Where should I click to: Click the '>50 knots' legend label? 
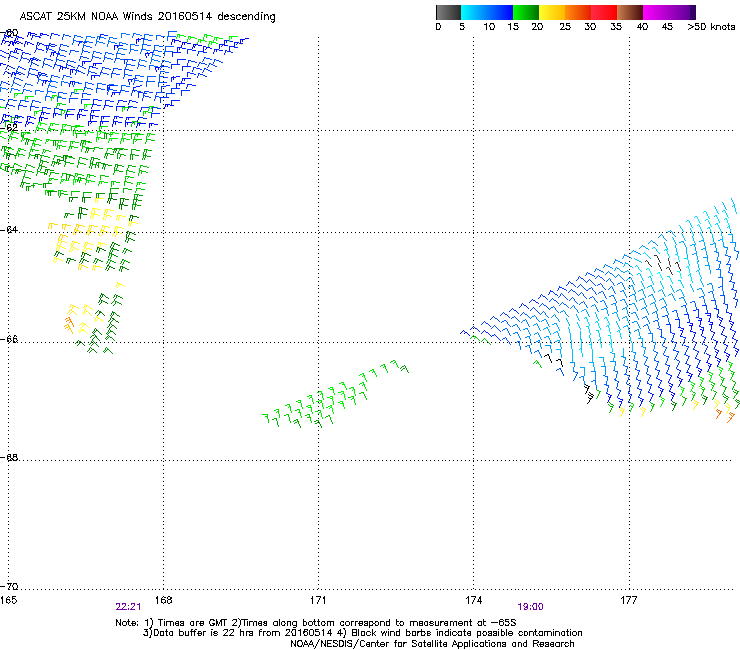coord(711,27)
